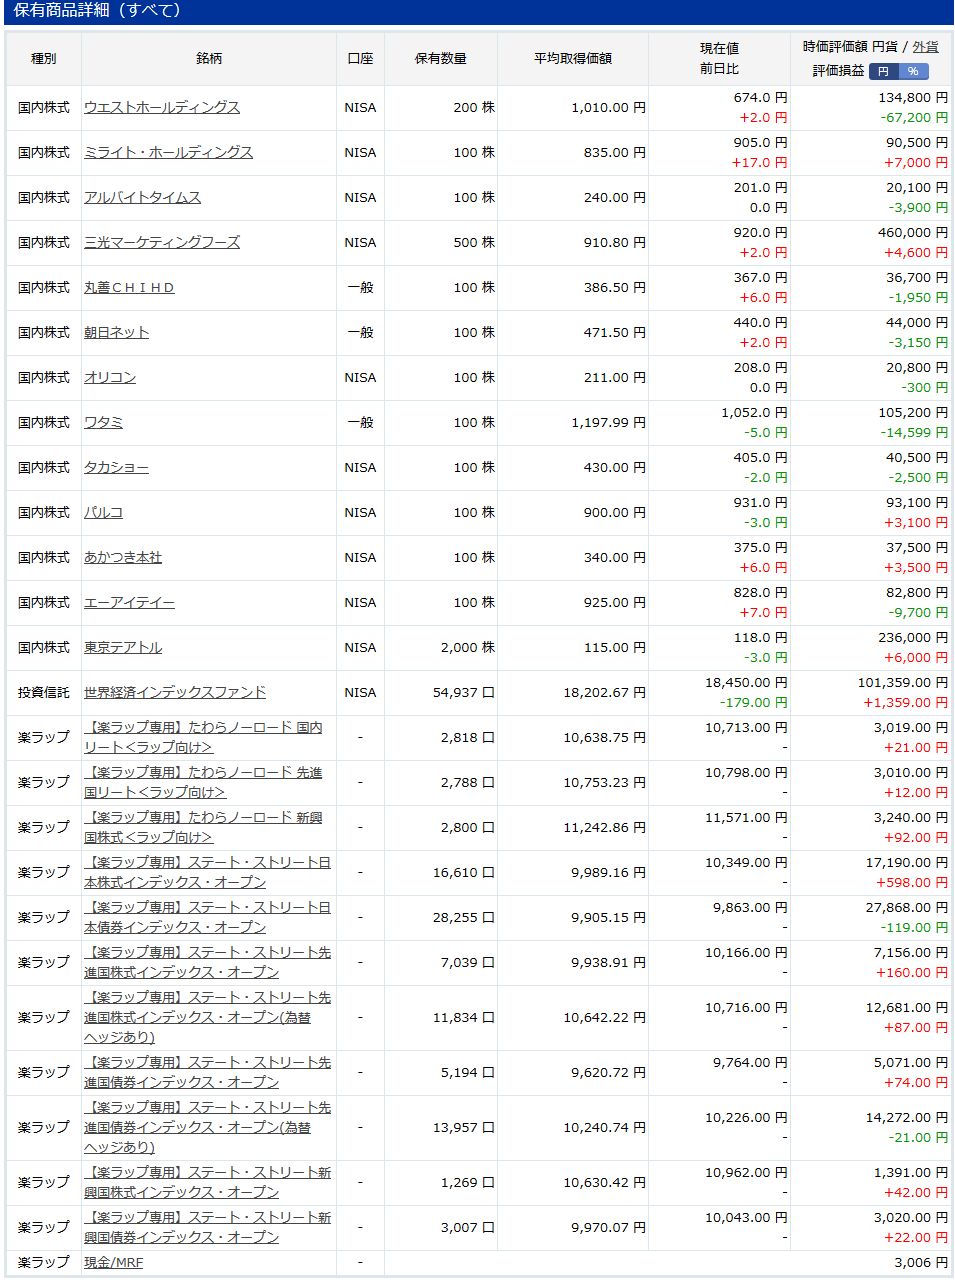This screenshot has height=1284, width=955.
Task: Click the +1,359.00 円 gain value
Action: [906, 702]
